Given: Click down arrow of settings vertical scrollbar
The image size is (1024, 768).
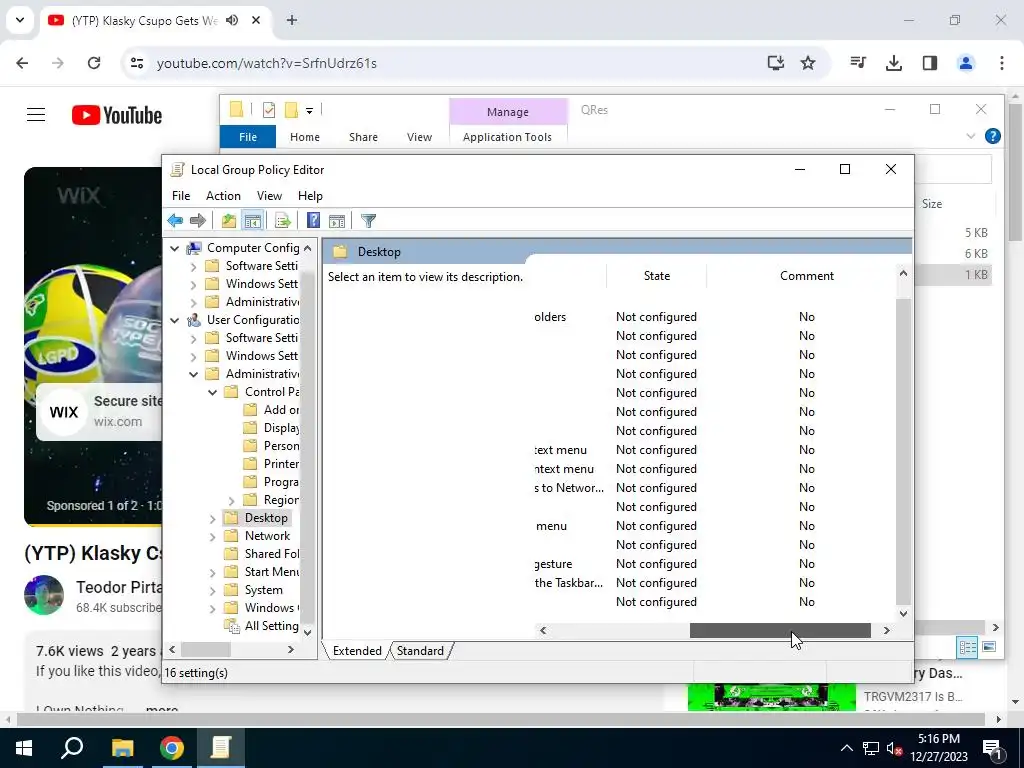Looking at the screenshot, I should pos(903,613).
